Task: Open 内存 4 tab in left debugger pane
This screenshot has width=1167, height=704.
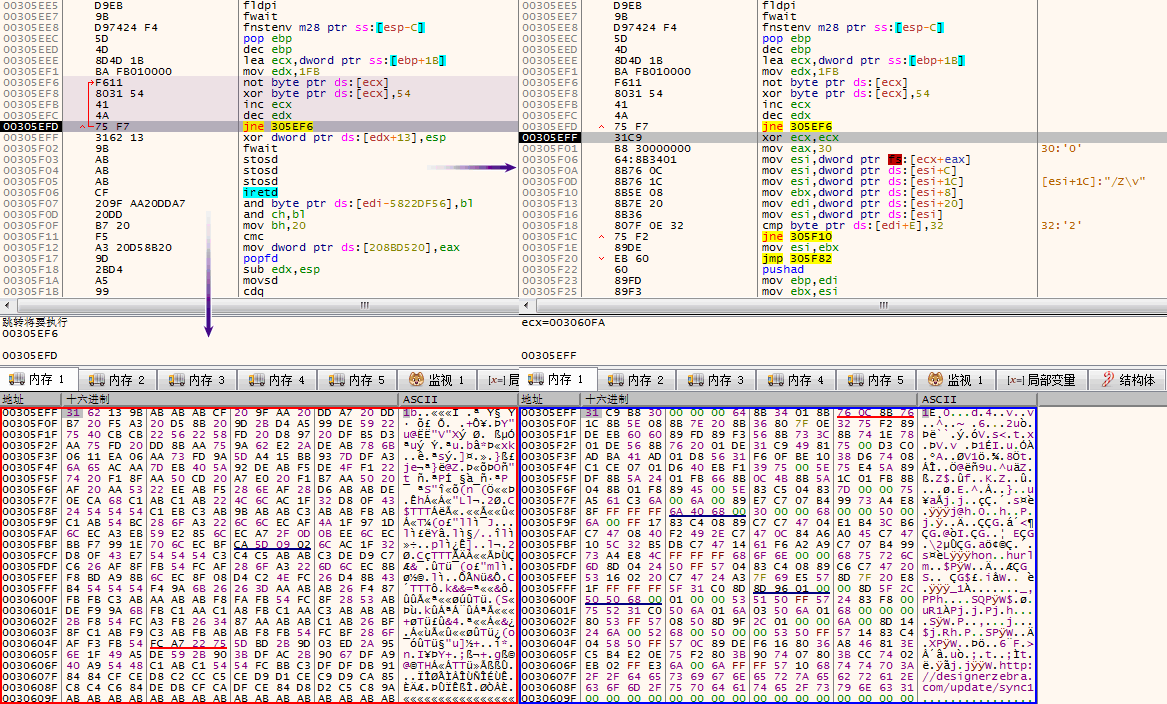Action: point(277,380)
